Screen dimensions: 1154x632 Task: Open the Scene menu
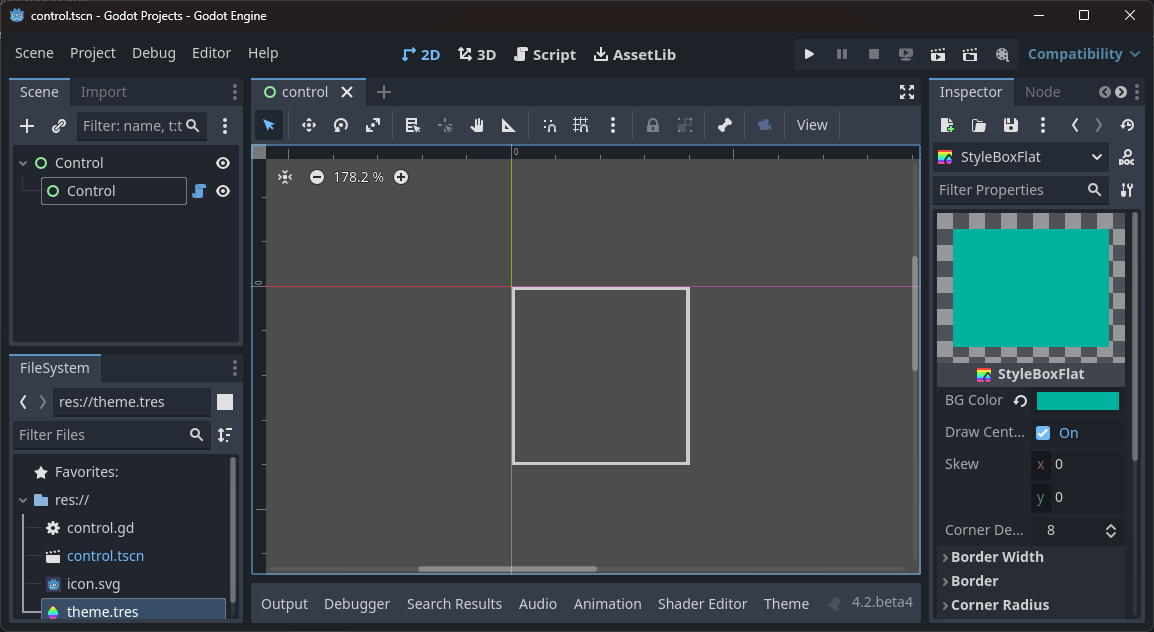pos(34,53)
